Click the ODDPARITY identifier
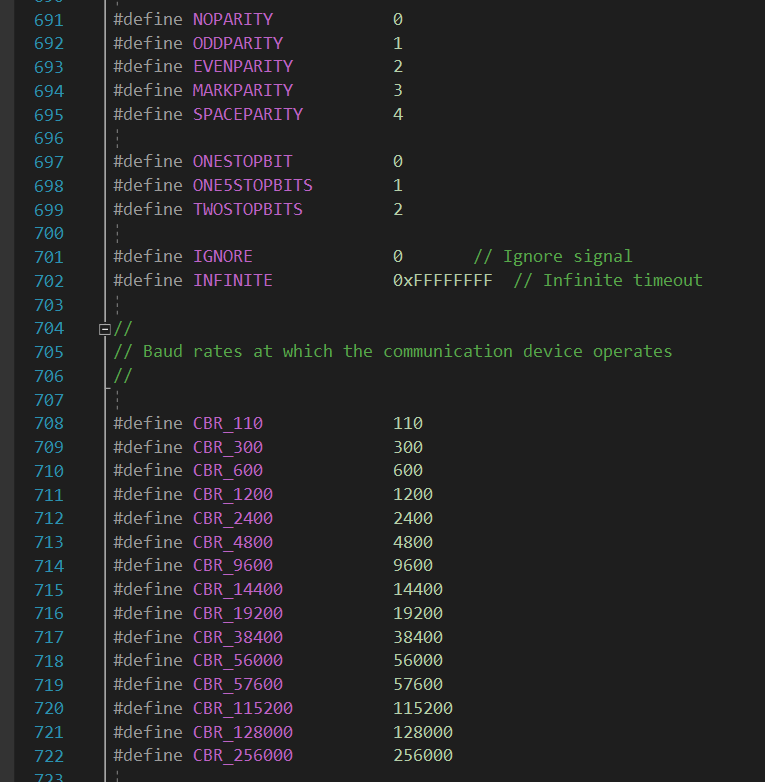Screen dimensions: 765x782 pyautogui.click(x=238, y=43)
